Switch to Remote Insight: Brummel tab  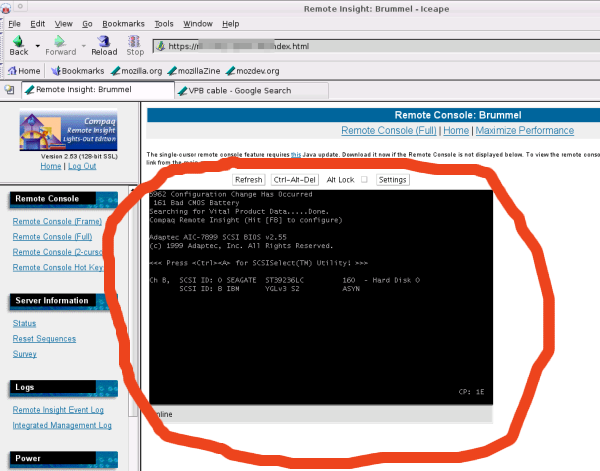point(98,90)
